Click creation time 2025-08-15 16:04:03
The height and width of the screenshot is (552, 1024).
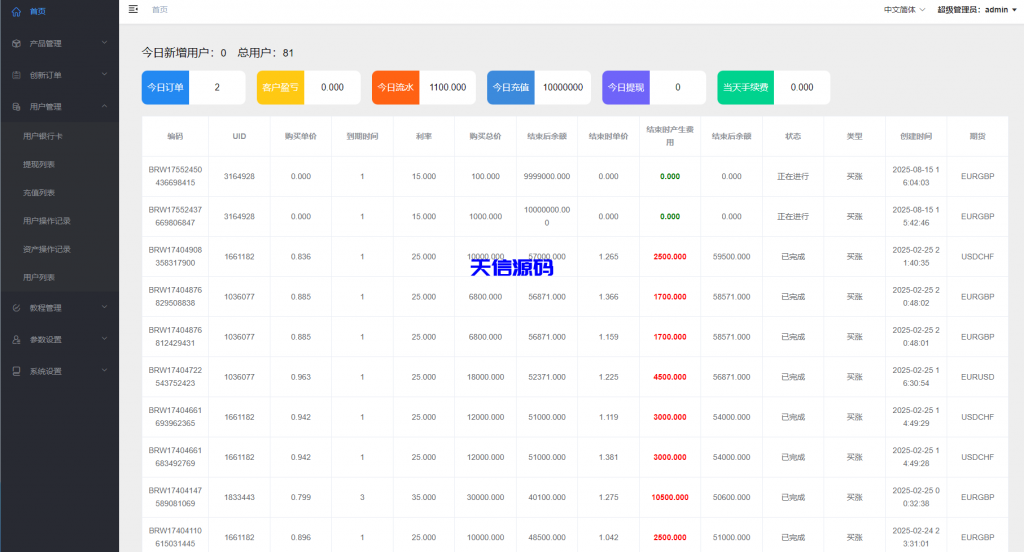(x=916, y=176)
